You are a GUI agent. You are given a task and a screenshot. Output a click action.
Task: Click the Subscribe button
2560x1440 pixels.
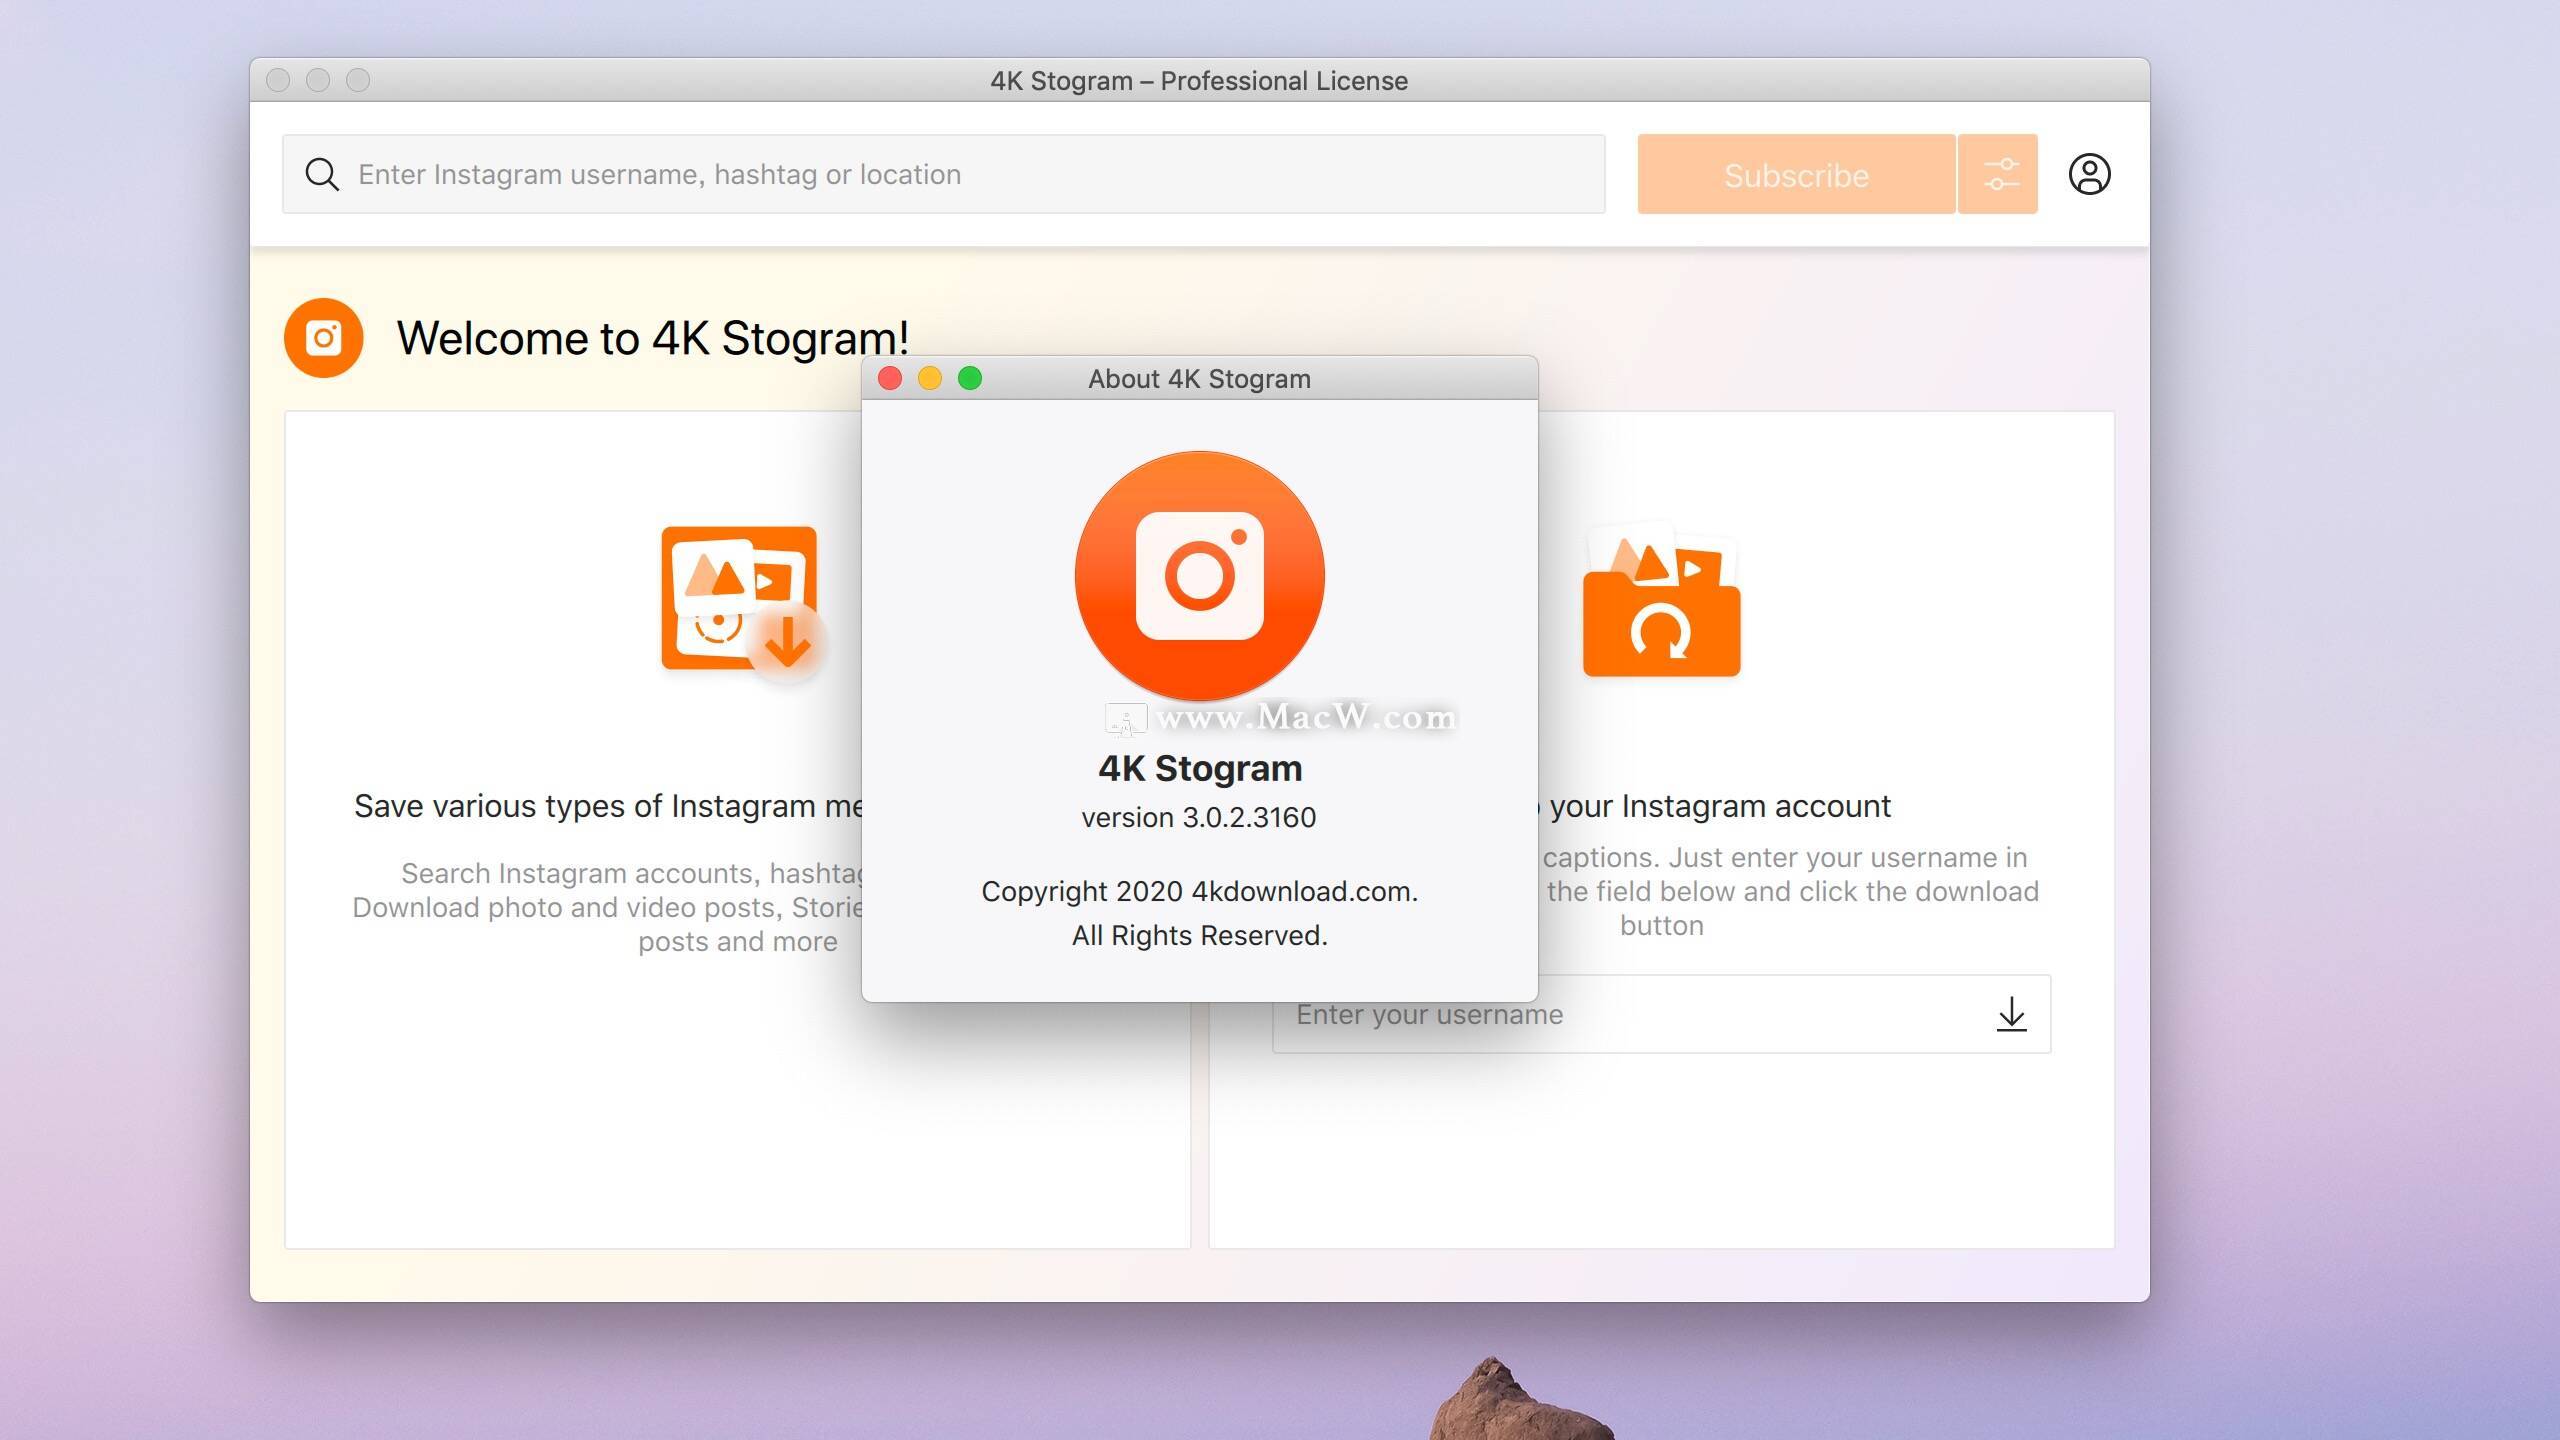tap(1796, 174)
